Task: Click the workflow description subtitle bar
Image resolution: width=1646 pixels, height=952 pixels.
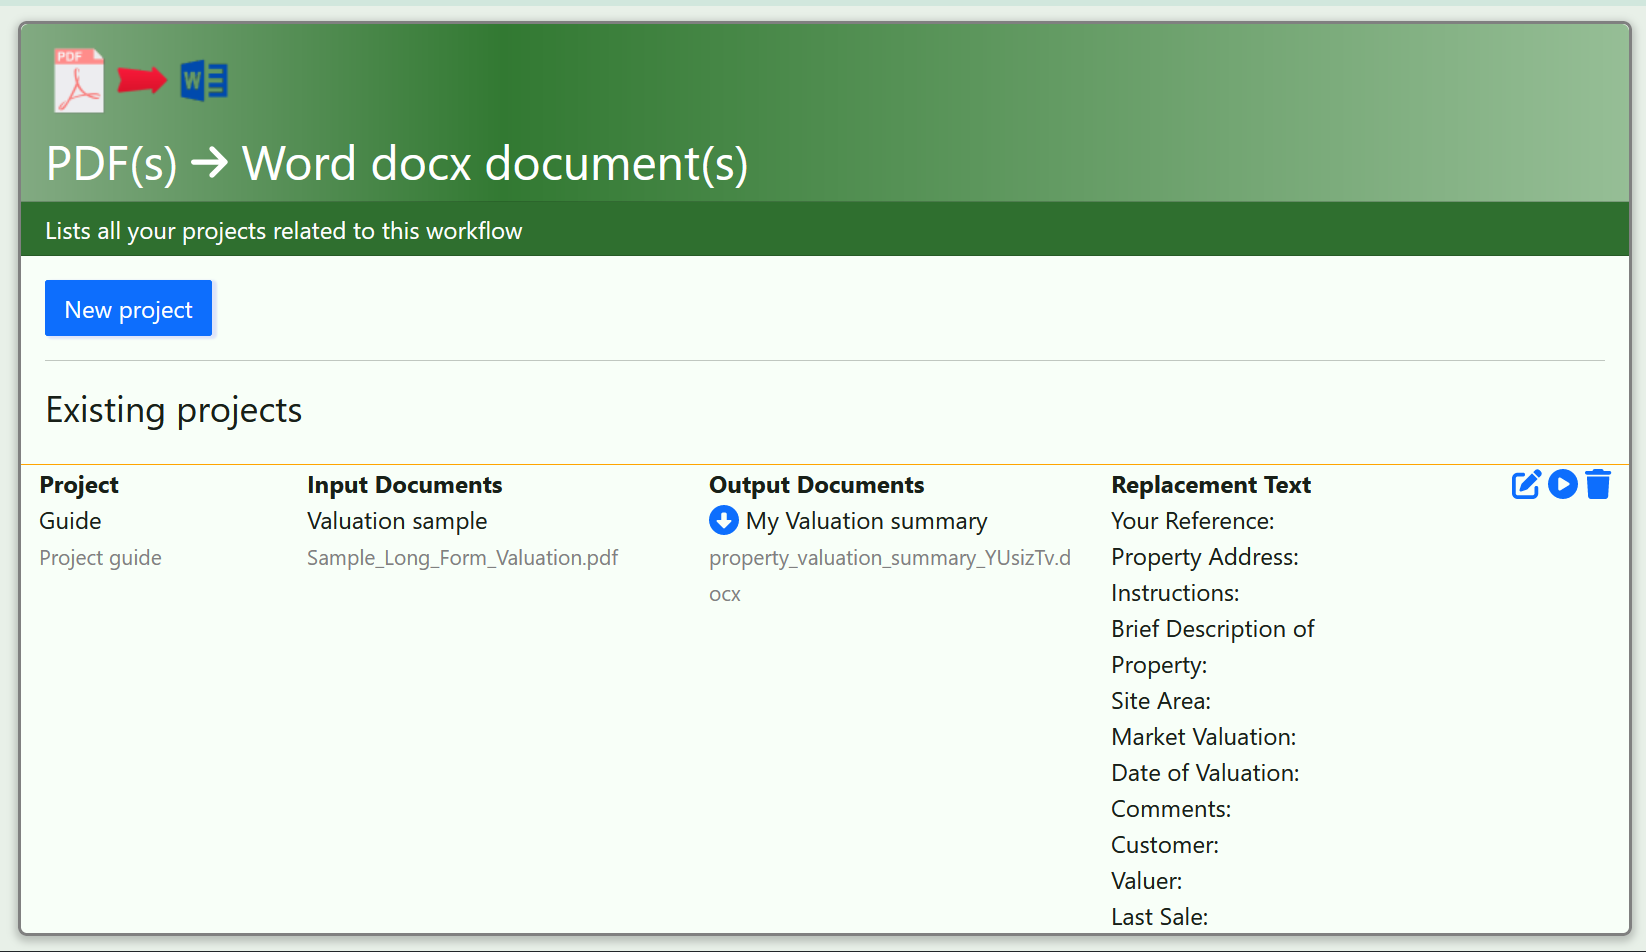Action: coord(825,230)
